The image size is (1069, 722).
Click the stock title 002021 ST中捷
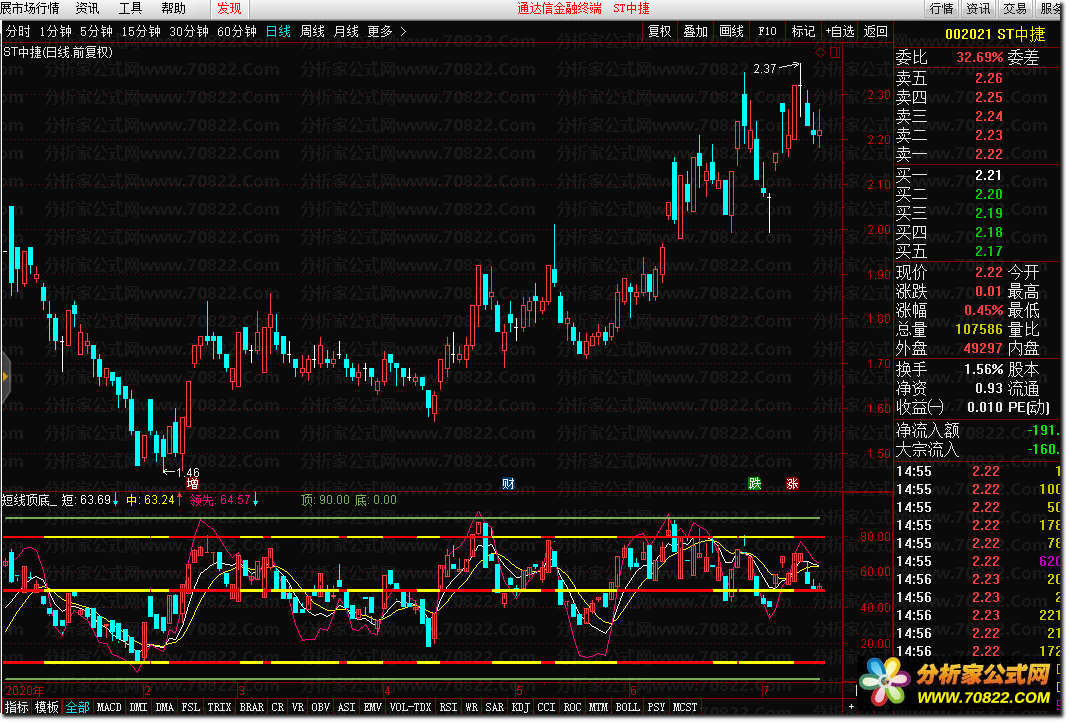coord(995,34)
